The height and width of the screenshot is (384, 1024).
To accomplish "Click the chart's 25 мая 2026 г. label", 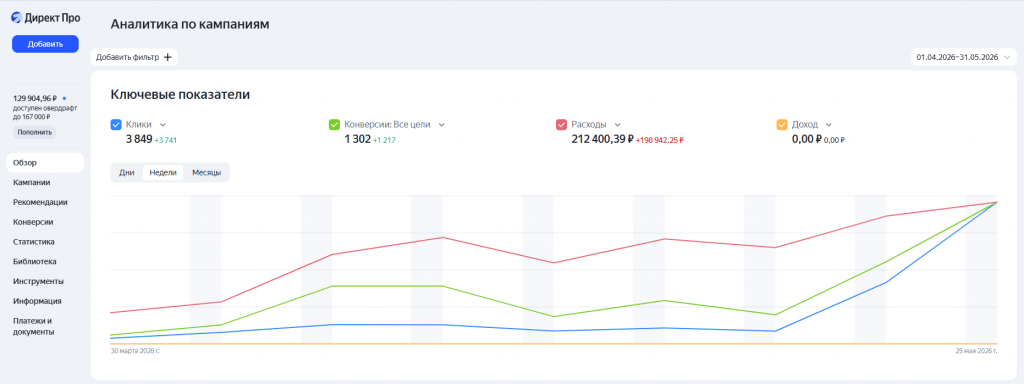I will [x=975, y=351].
